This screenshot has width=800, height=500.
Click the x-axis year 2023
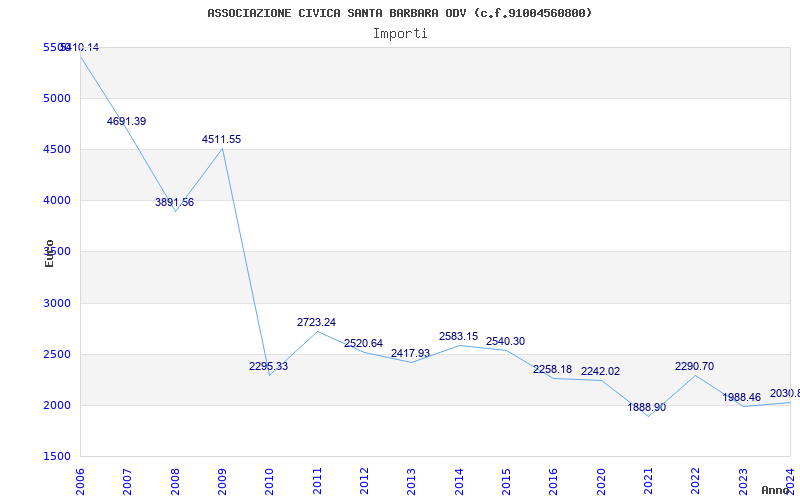743,482
